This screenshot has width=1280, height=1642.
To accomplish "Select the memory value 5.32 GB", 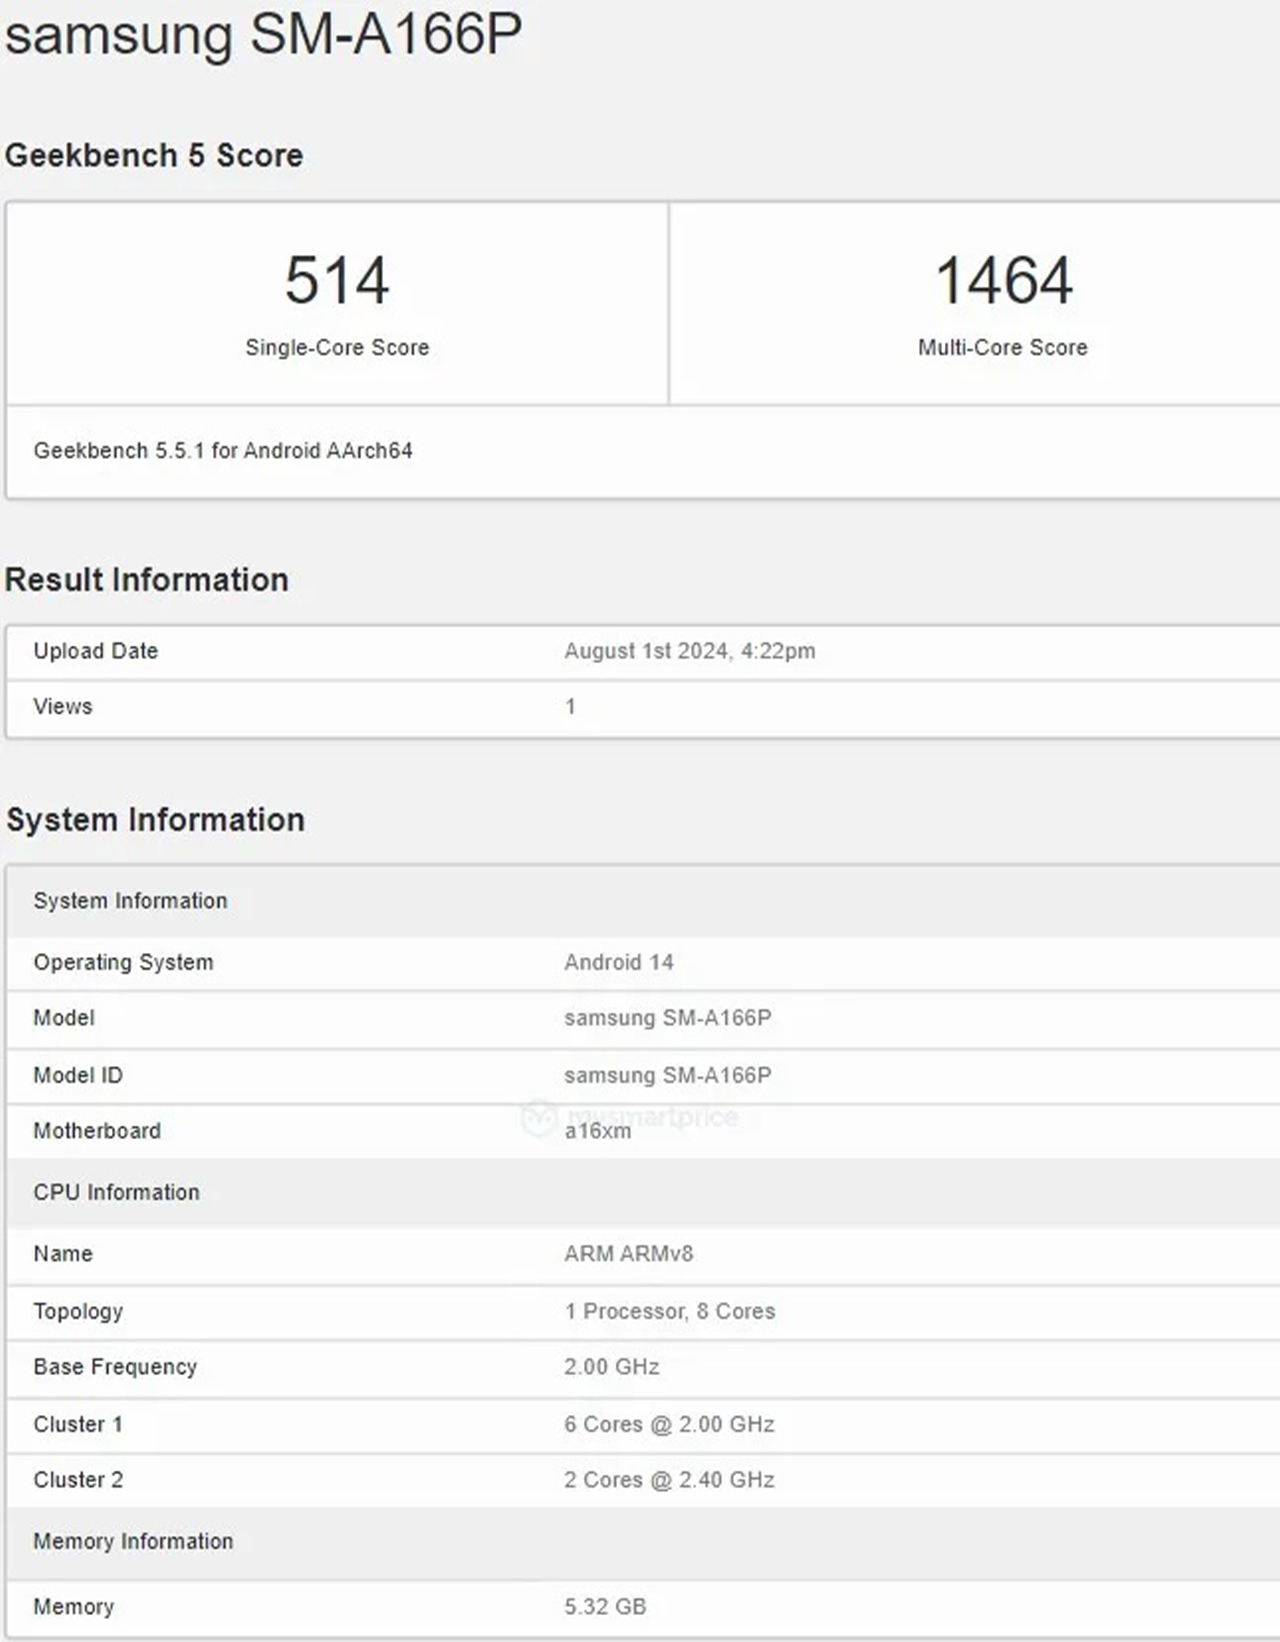I will point(605,1607).
